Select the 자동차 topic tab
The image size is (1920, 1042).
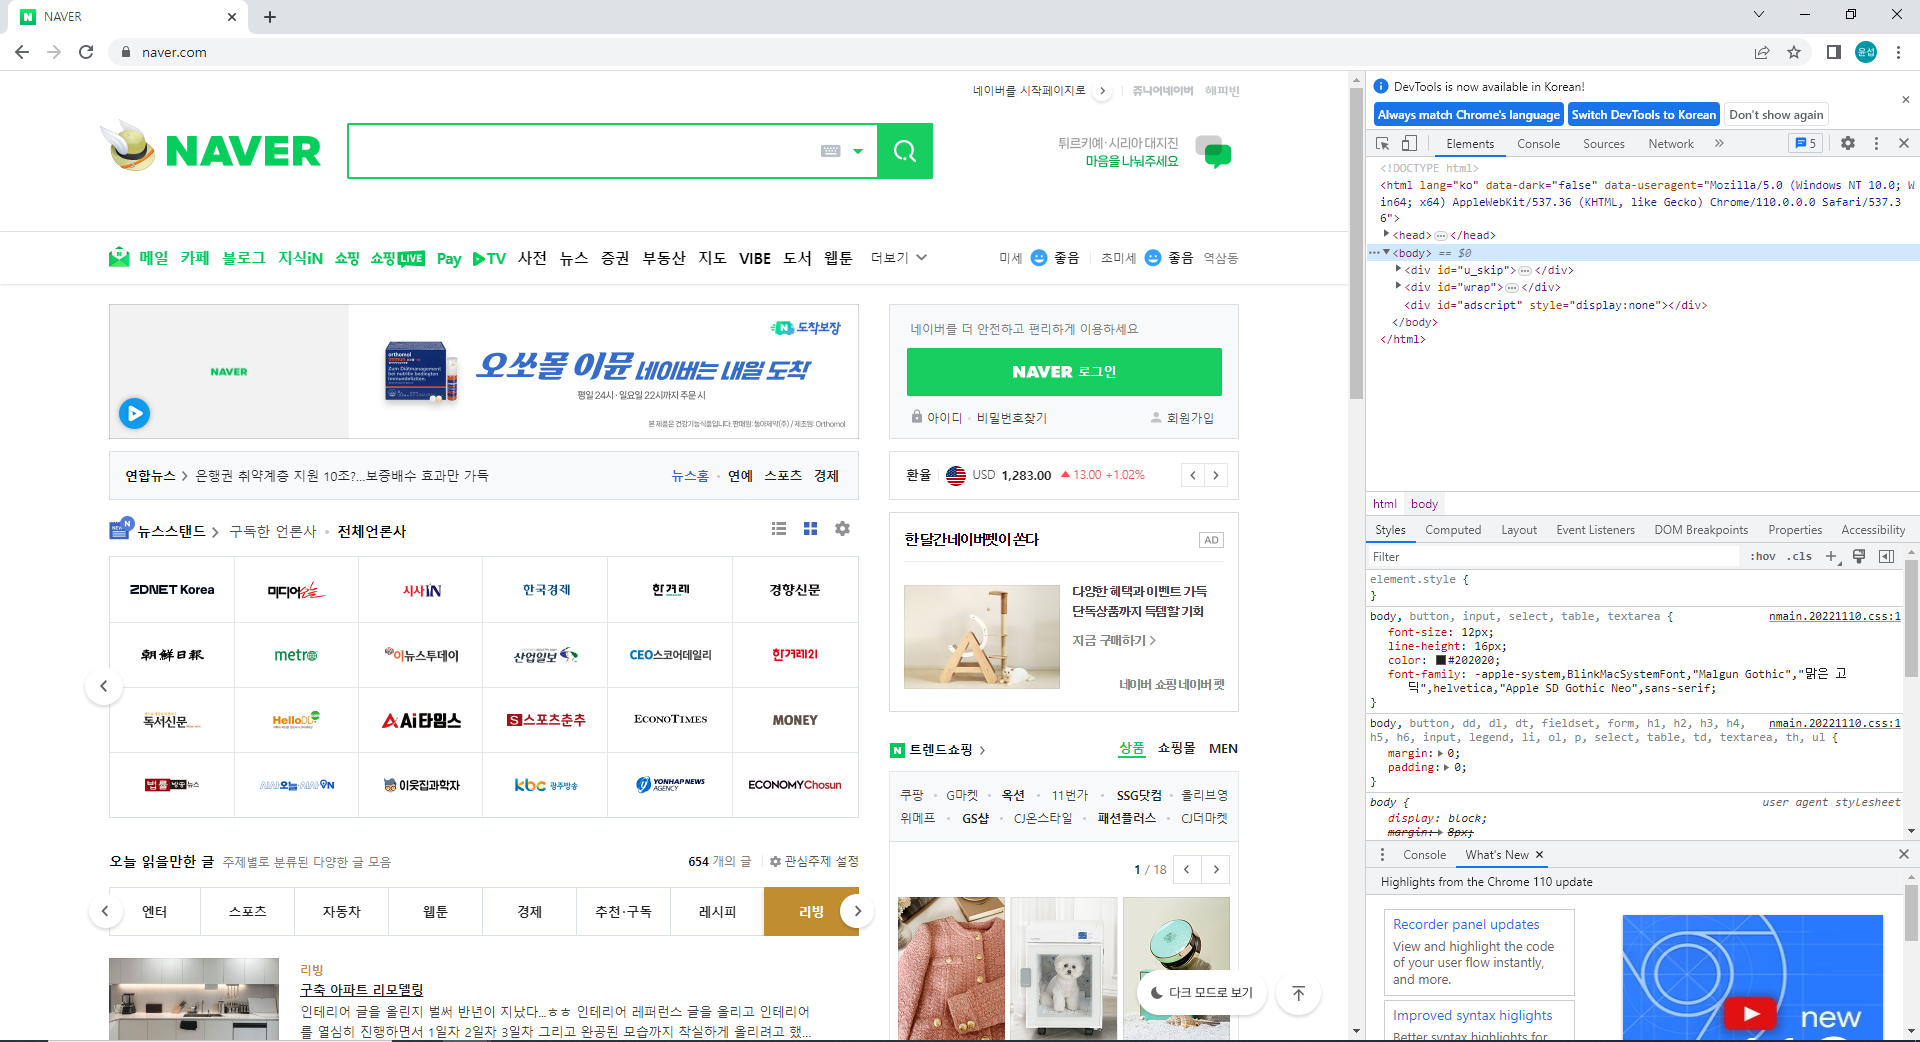pos(341,912)
